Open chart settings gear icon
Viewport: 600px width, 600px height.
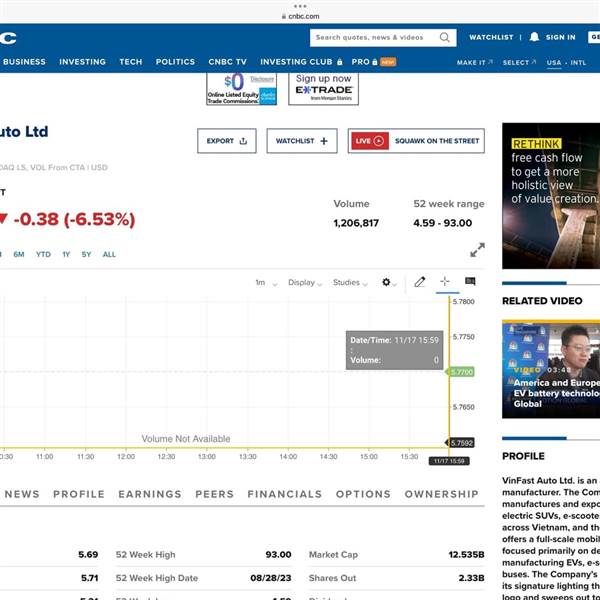pyautogui.click(x=386, y=282)
